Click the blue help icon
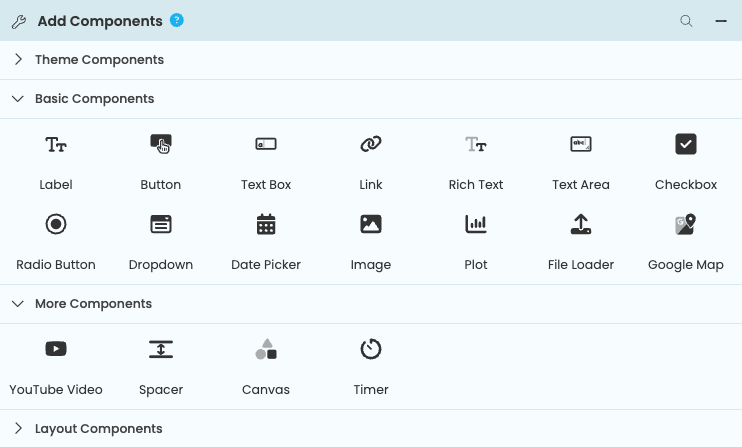742x447 pixels. (177, 20)
